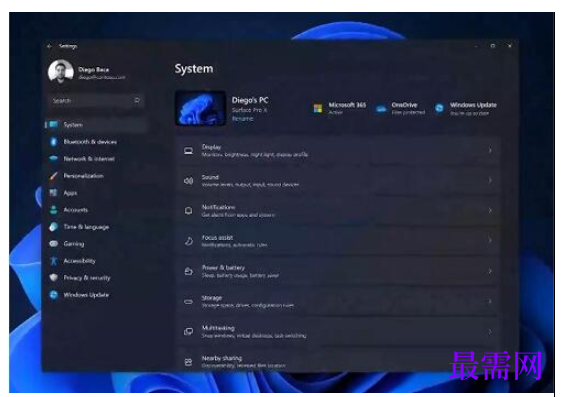
Task: Expand Display row chevron
Action: (x=490, y=151)
